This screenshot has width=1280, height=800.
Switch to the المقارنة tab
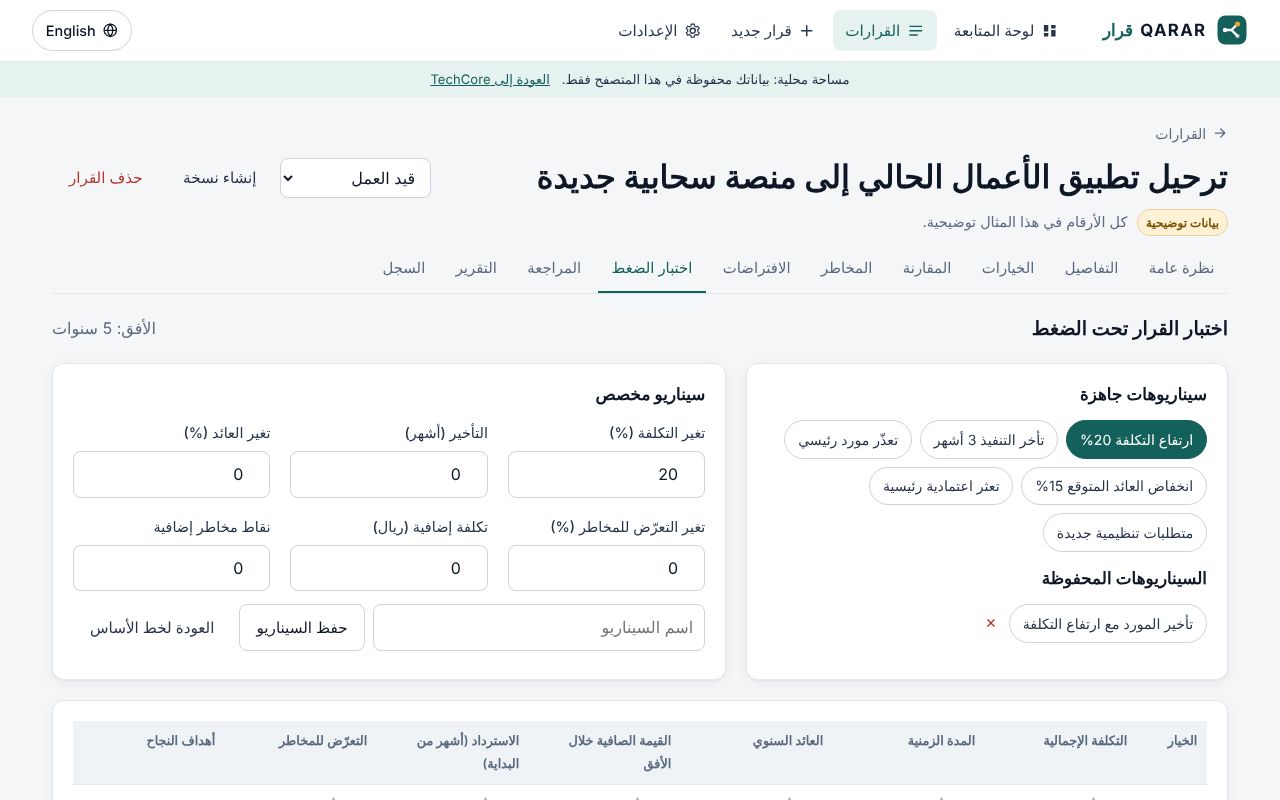click(927, 268)
